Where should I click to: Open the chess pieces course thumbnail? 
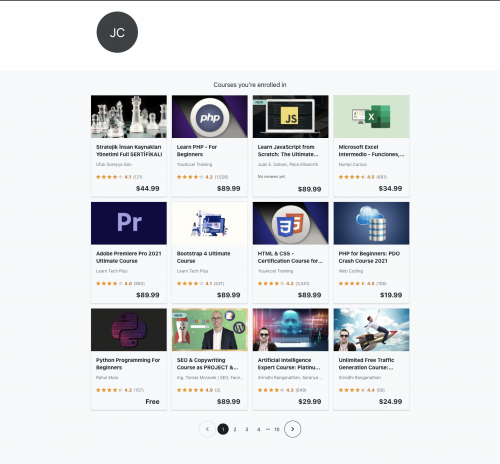coord(129,117)
